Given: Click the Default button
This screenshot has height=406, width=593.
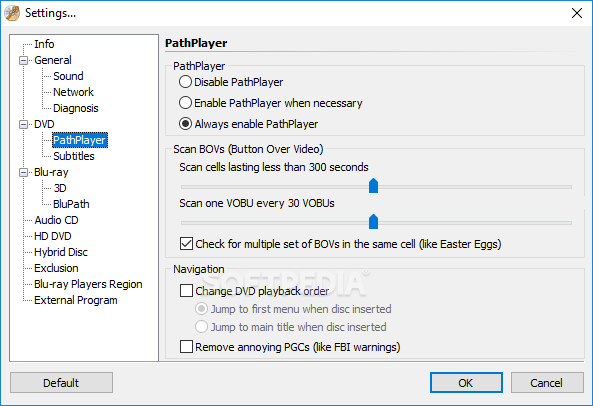Looking at the screenshot, I should click(61, 383).
